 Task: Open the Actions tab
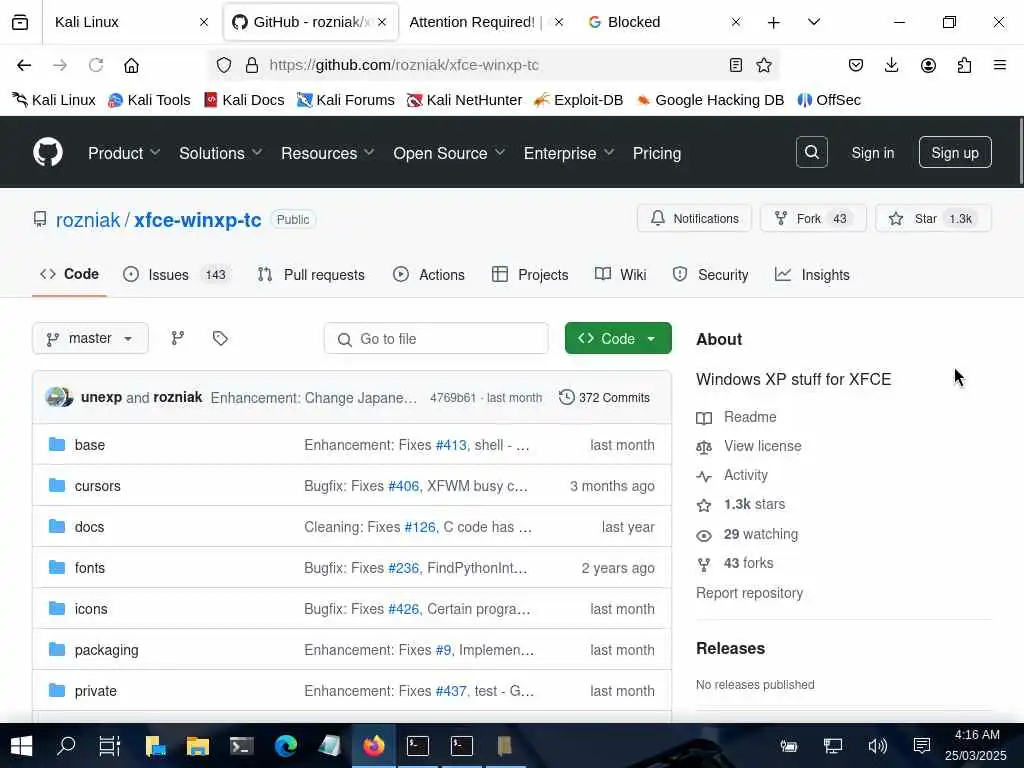coord(429,275)
